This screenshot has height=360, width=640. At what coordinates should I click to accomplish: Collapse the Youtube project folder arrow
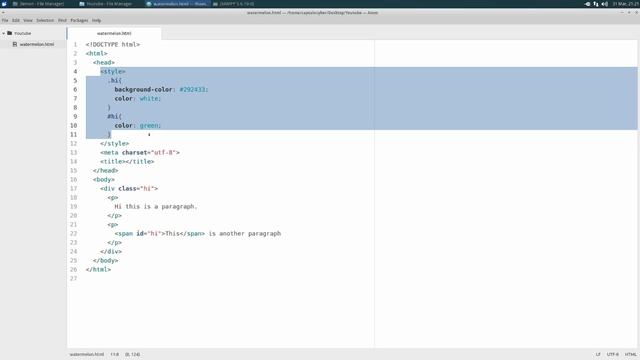(x=4, y=33)
